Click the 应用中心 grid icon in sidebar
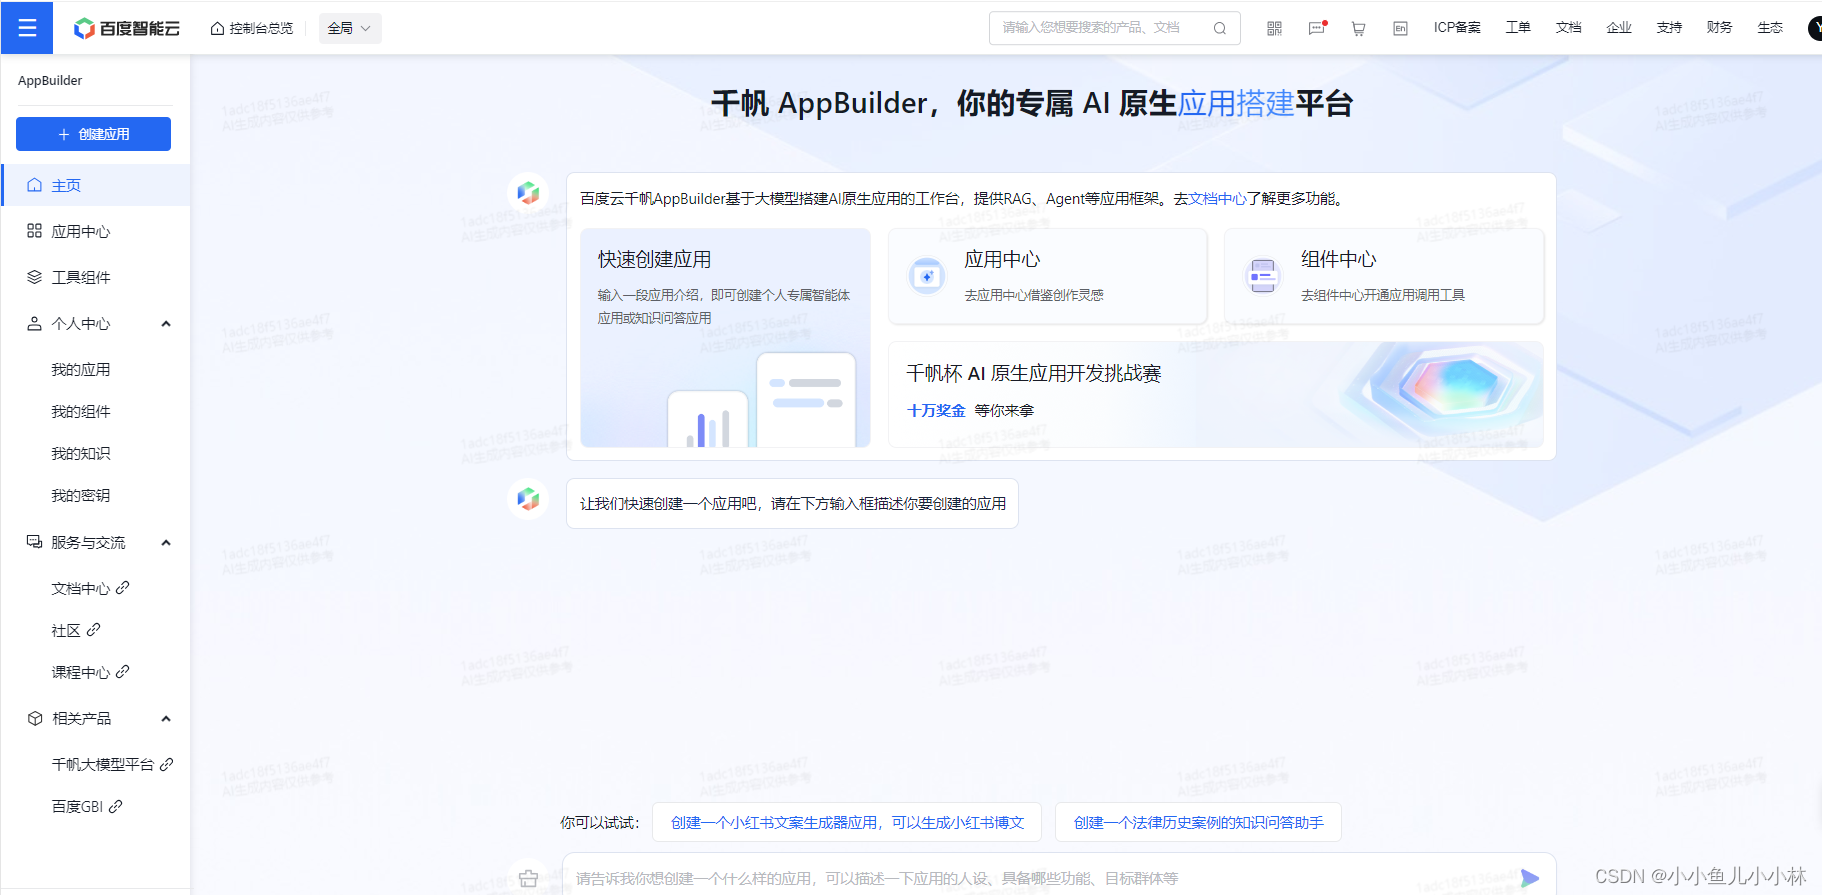Screen dimensions: 1822x895 pyautogui.click(x=34, y=231)
